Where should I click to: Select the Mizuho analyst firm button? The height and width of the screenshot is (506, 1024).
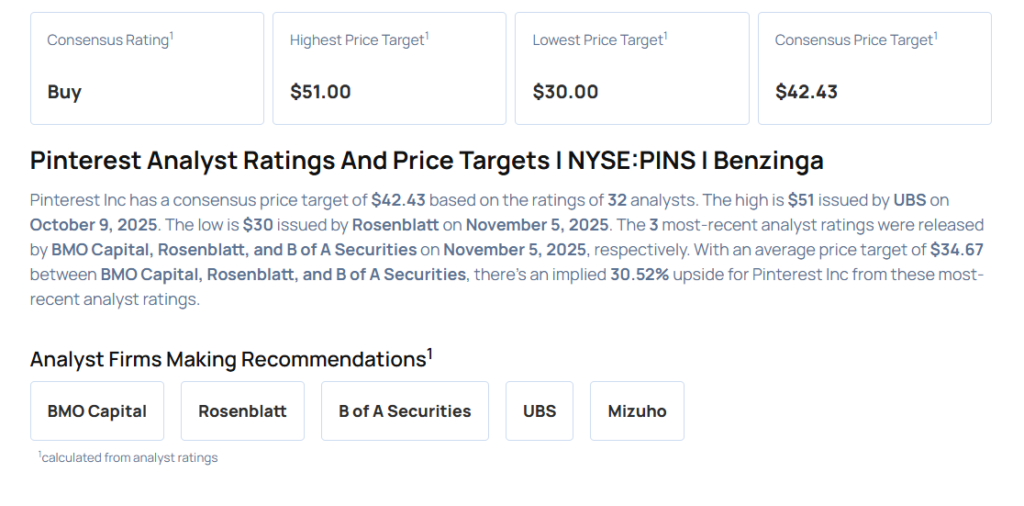pos(636,411)
